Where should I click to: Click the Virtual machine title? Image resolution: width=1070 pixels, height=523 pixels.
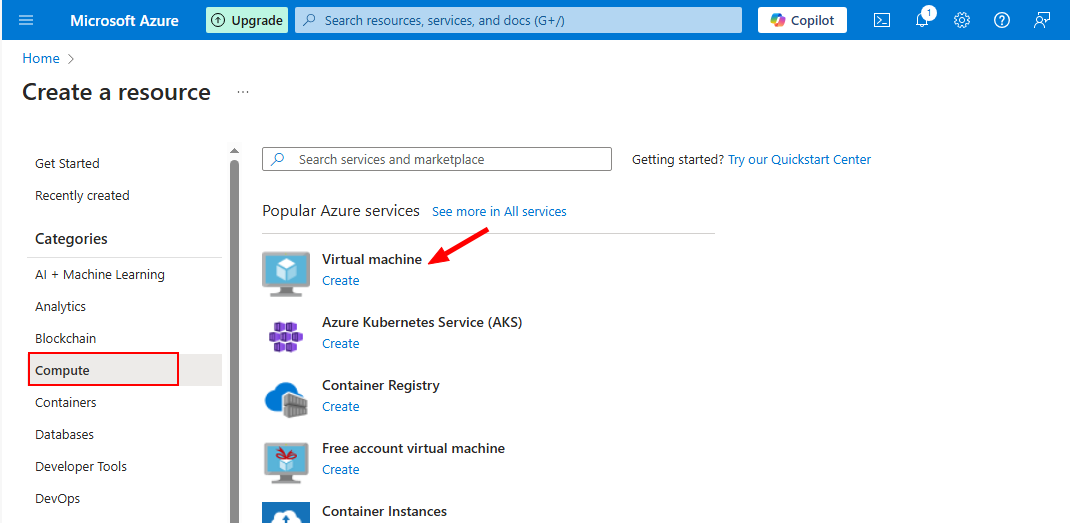(x=372, y=259)
